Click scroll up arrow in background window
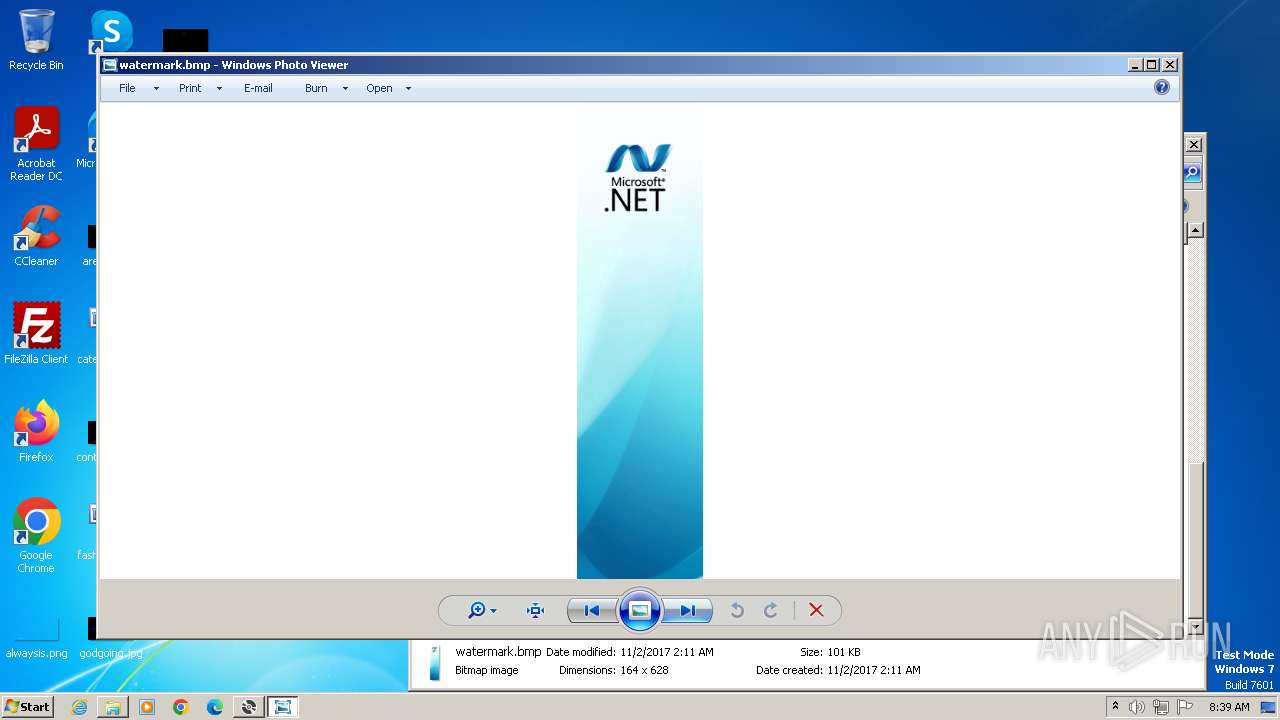 pos(1194,230)
